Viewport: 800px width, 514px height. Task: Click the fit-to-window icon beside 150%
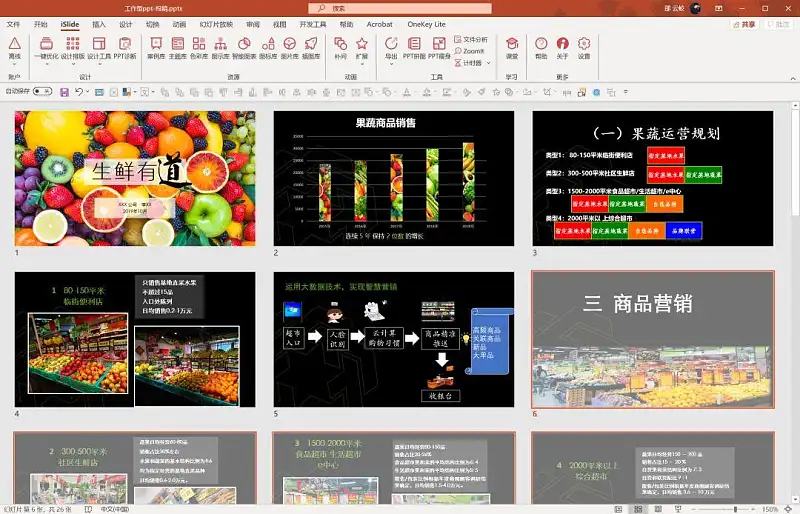(x=788, y=509)
